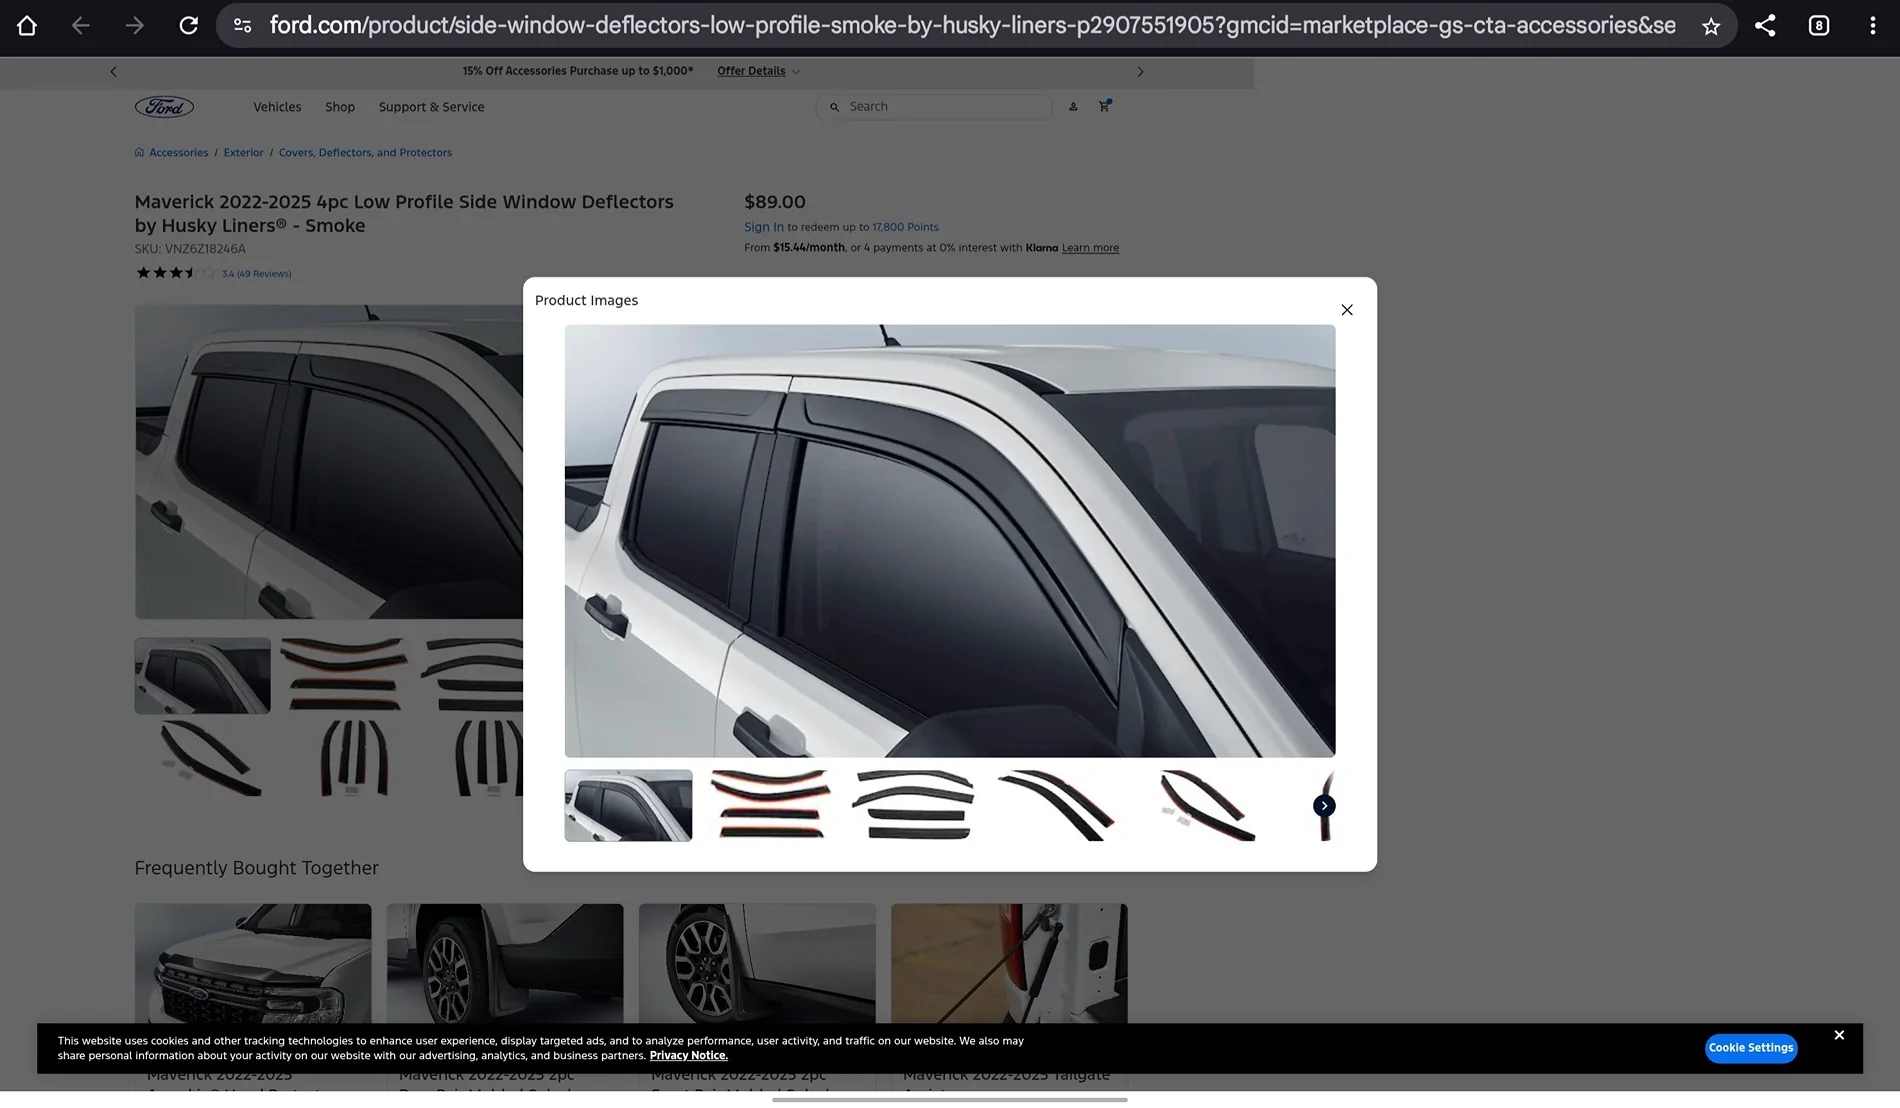Go to previous promo banner

pos(113,72)
